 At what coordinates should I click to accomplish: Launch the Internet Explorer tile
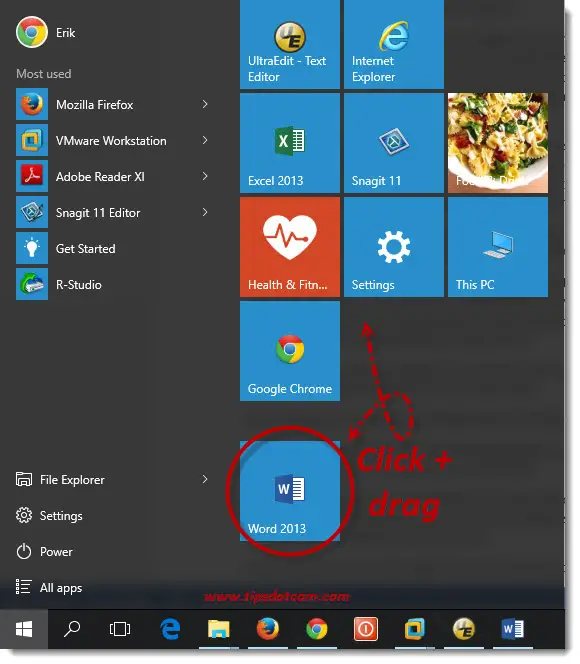click(x=394, y=44)
